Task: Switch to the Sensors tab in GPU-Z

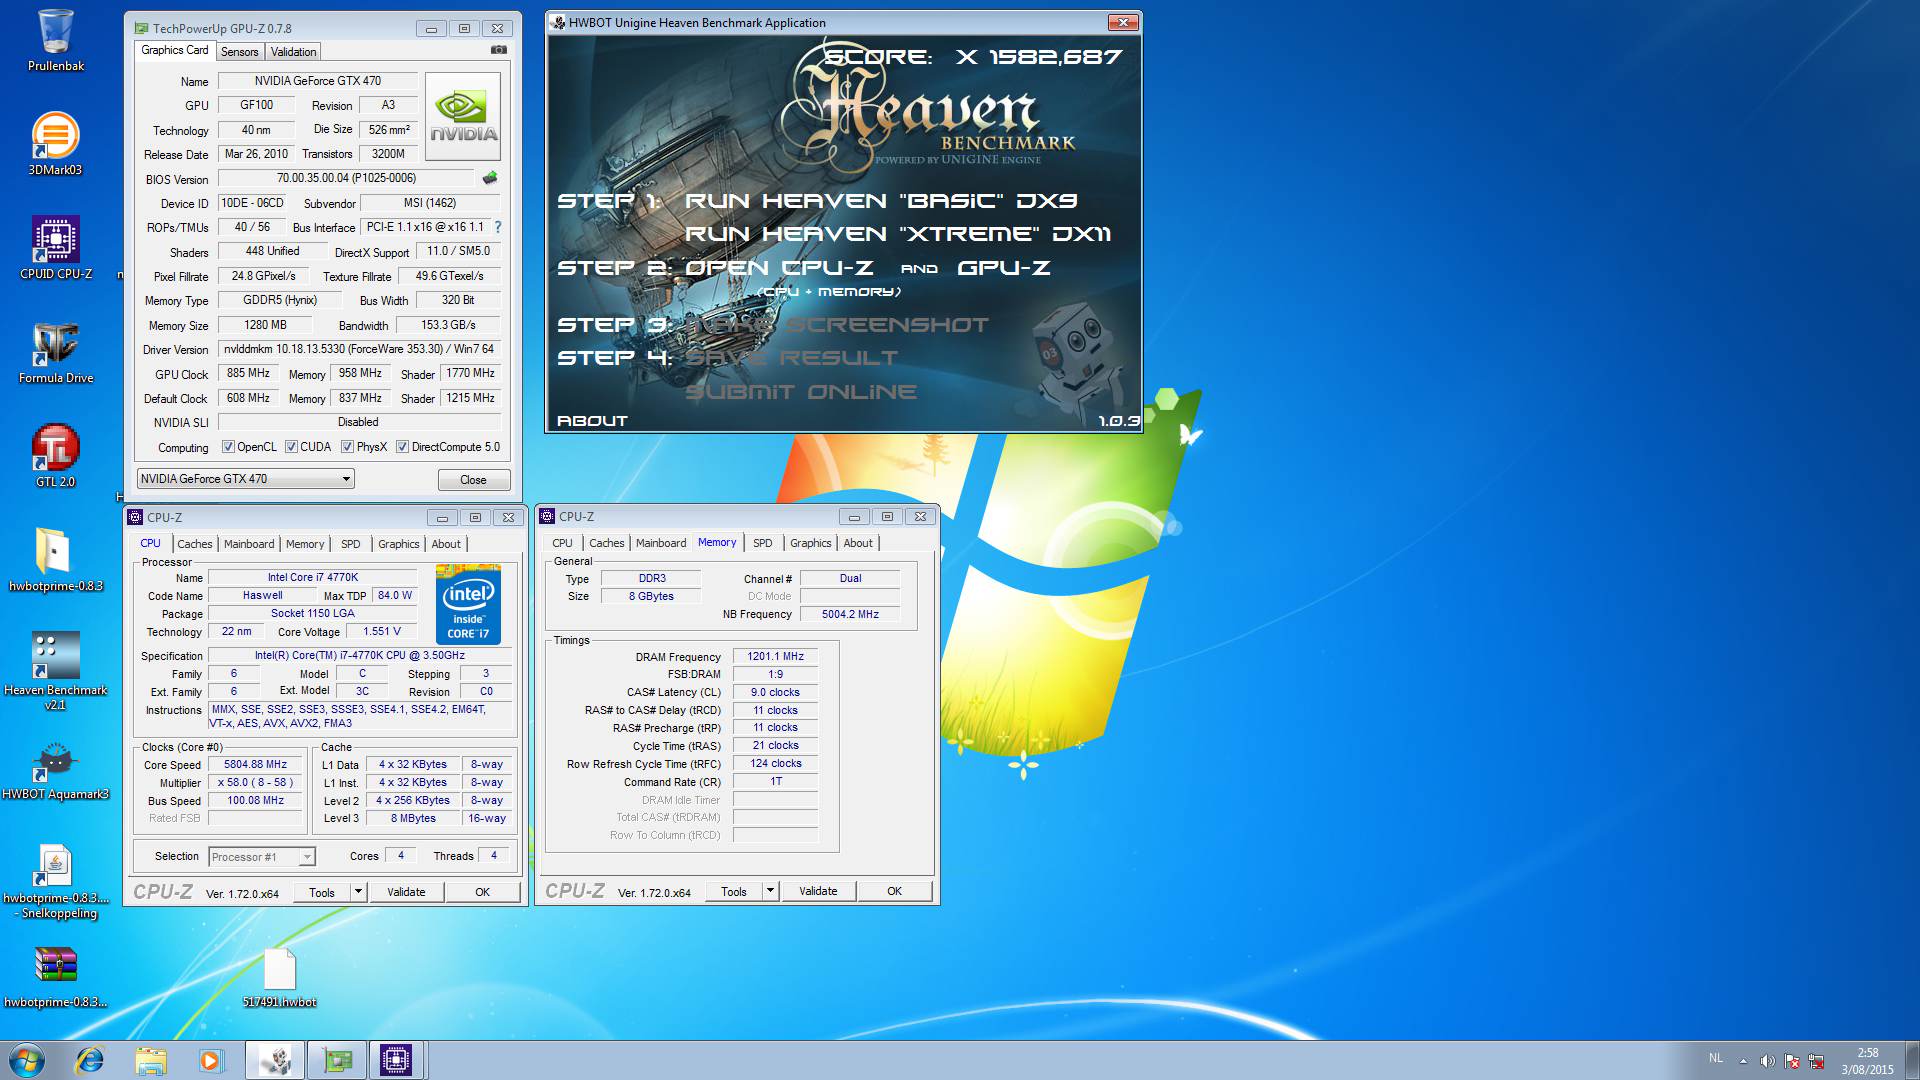Action: (239, 52)
